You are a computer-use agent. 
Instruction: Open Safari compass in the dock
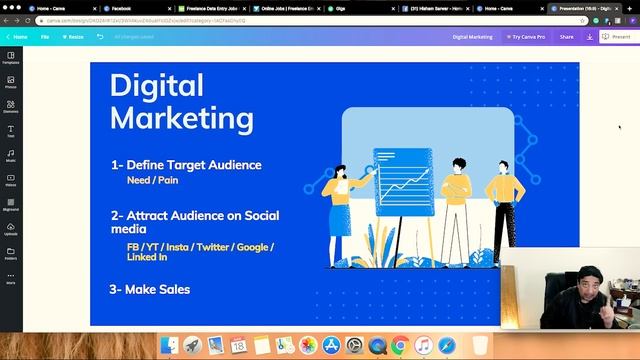coord(447,346)
